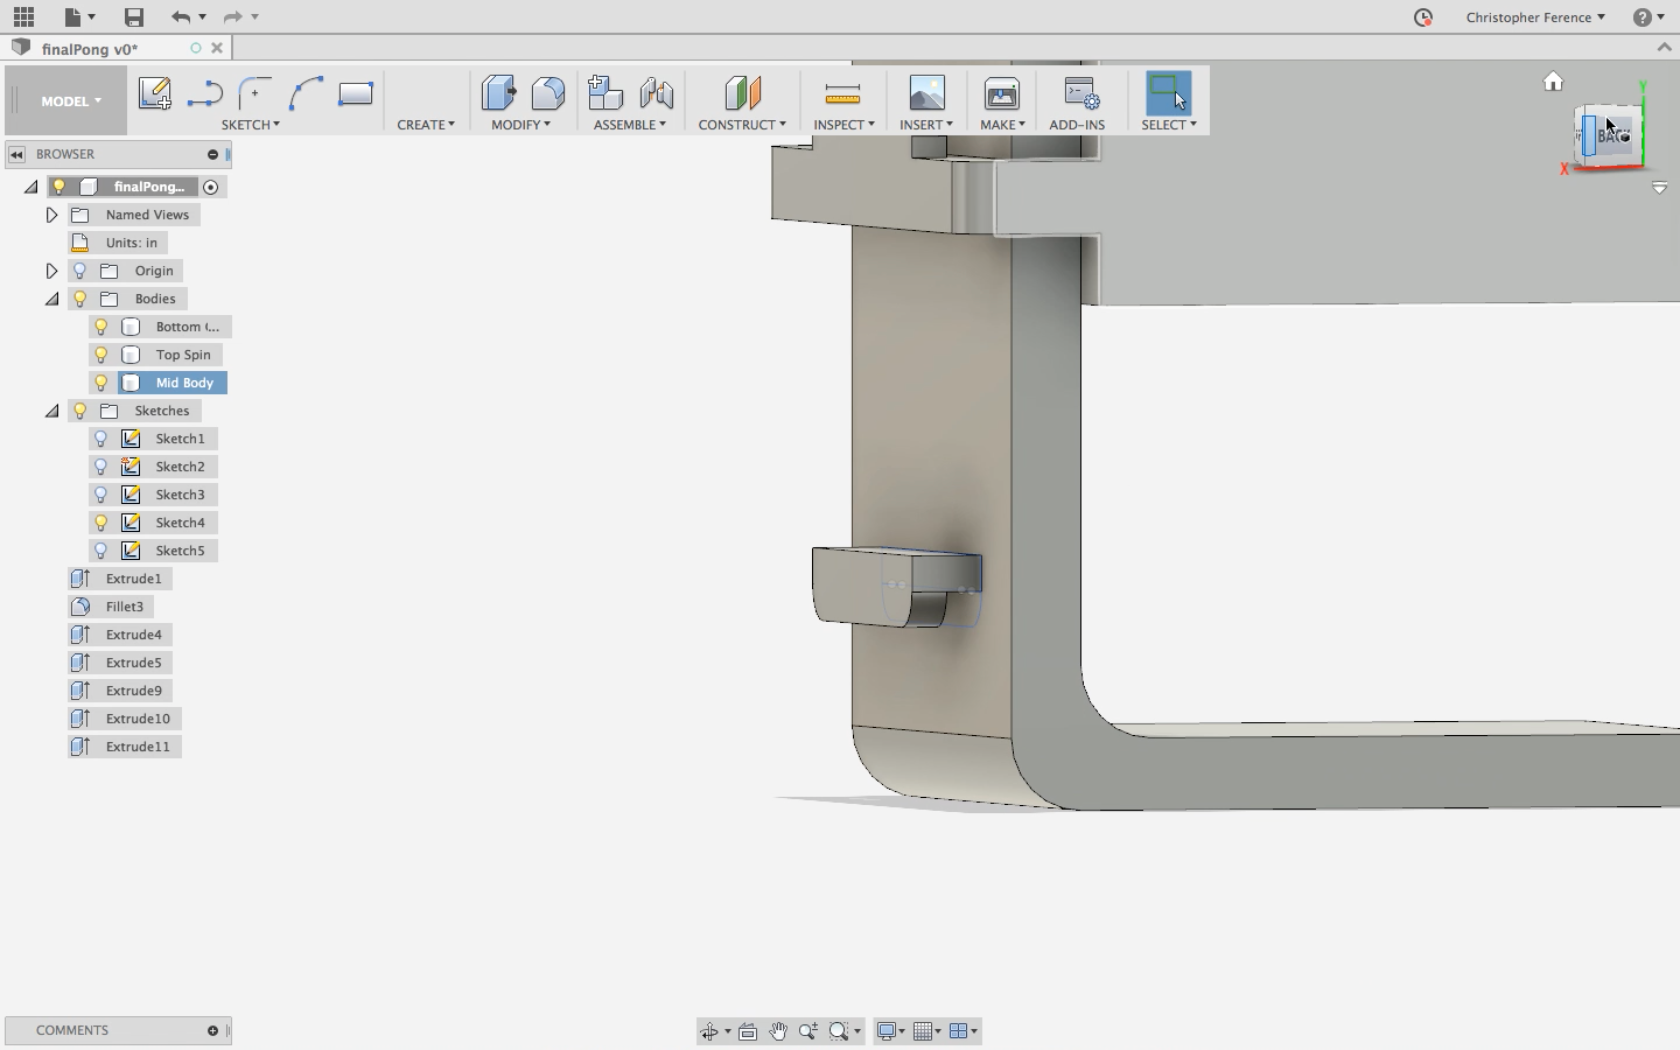This screenshot has width=1680, height=1050.
Task: Click the Fillet icon in the Modify panel
Action: point(550,93)
